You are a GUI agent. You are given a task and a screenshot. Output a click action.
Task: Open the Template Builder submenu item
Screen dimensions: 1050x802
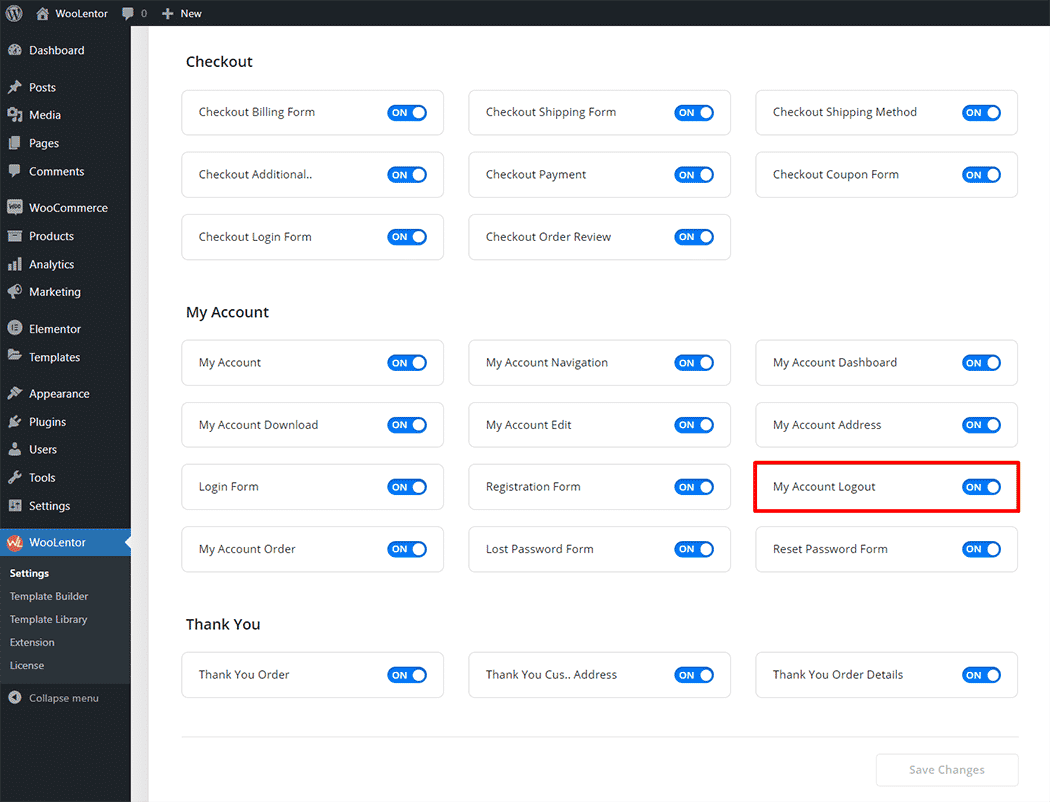[x=49, y=596]
